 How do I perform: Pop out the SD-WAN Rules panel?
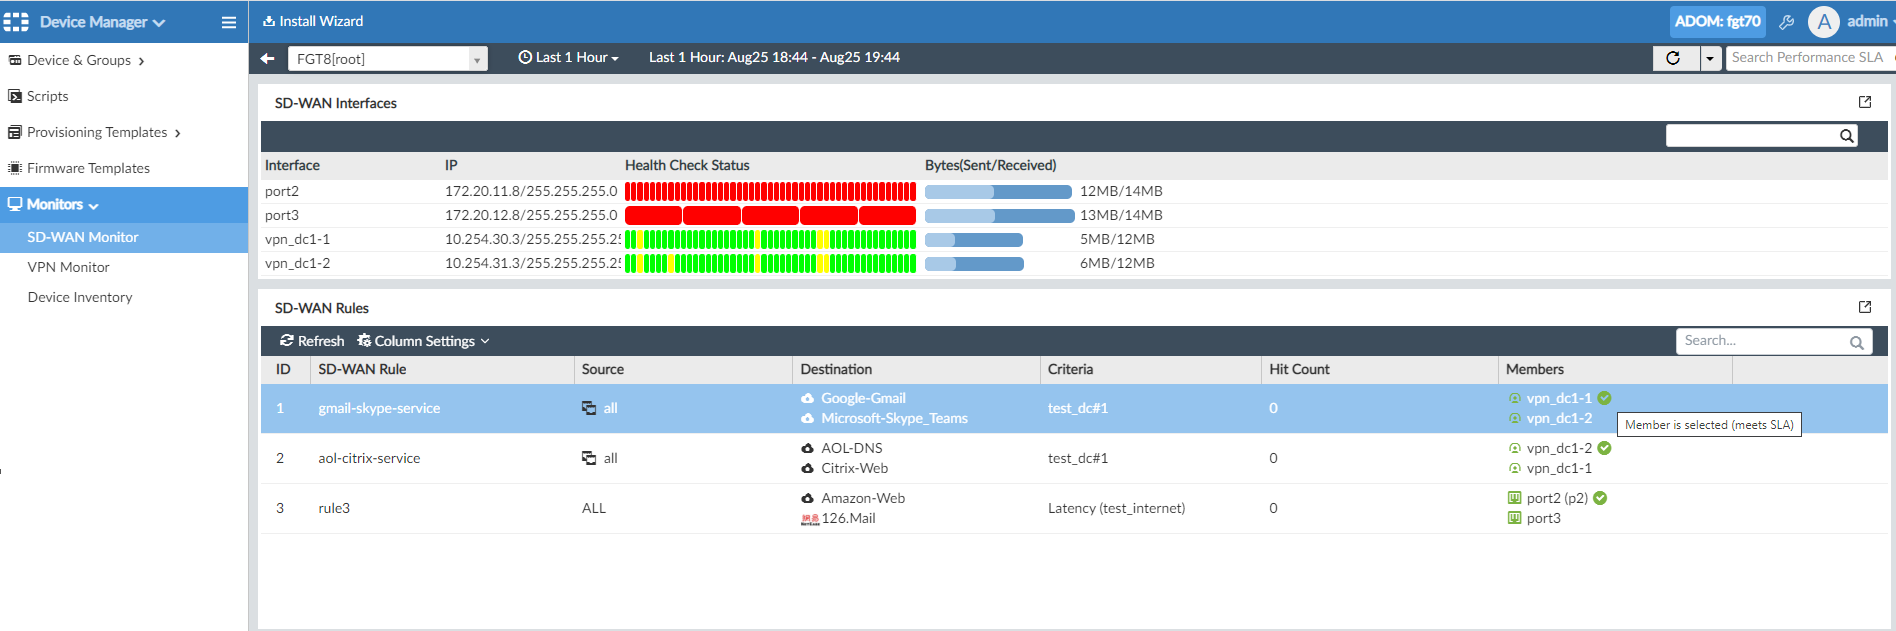tap(1864, 307)
